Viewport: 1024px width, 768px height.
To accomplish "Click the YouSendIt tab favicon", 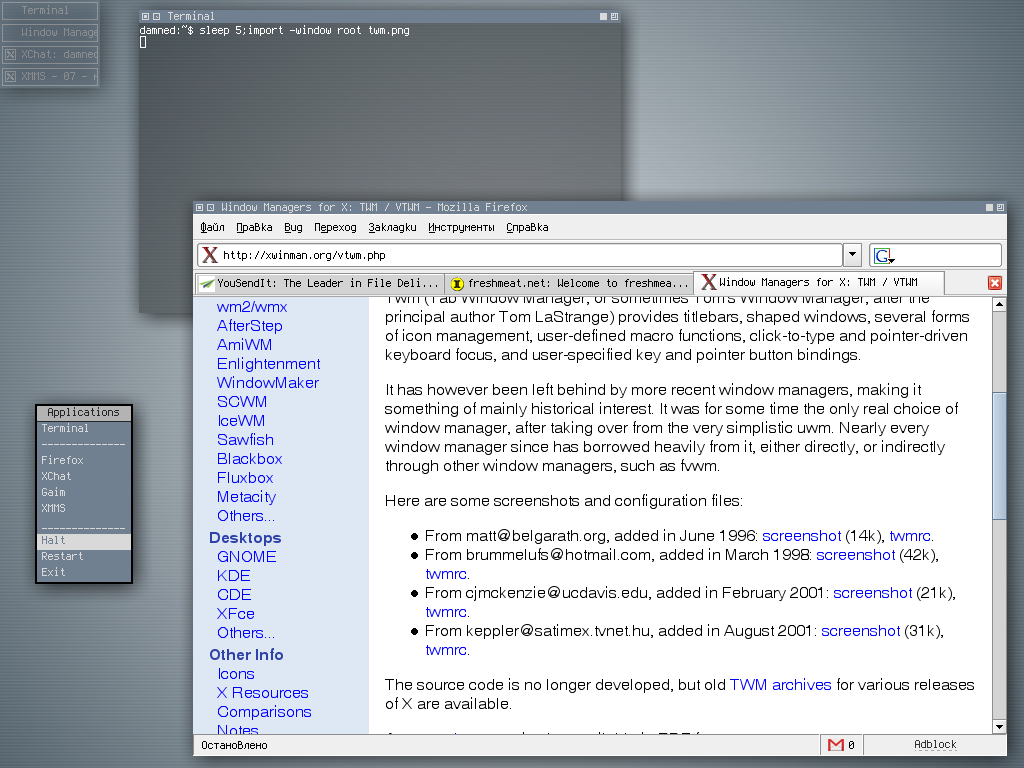I will click(207, 283).
